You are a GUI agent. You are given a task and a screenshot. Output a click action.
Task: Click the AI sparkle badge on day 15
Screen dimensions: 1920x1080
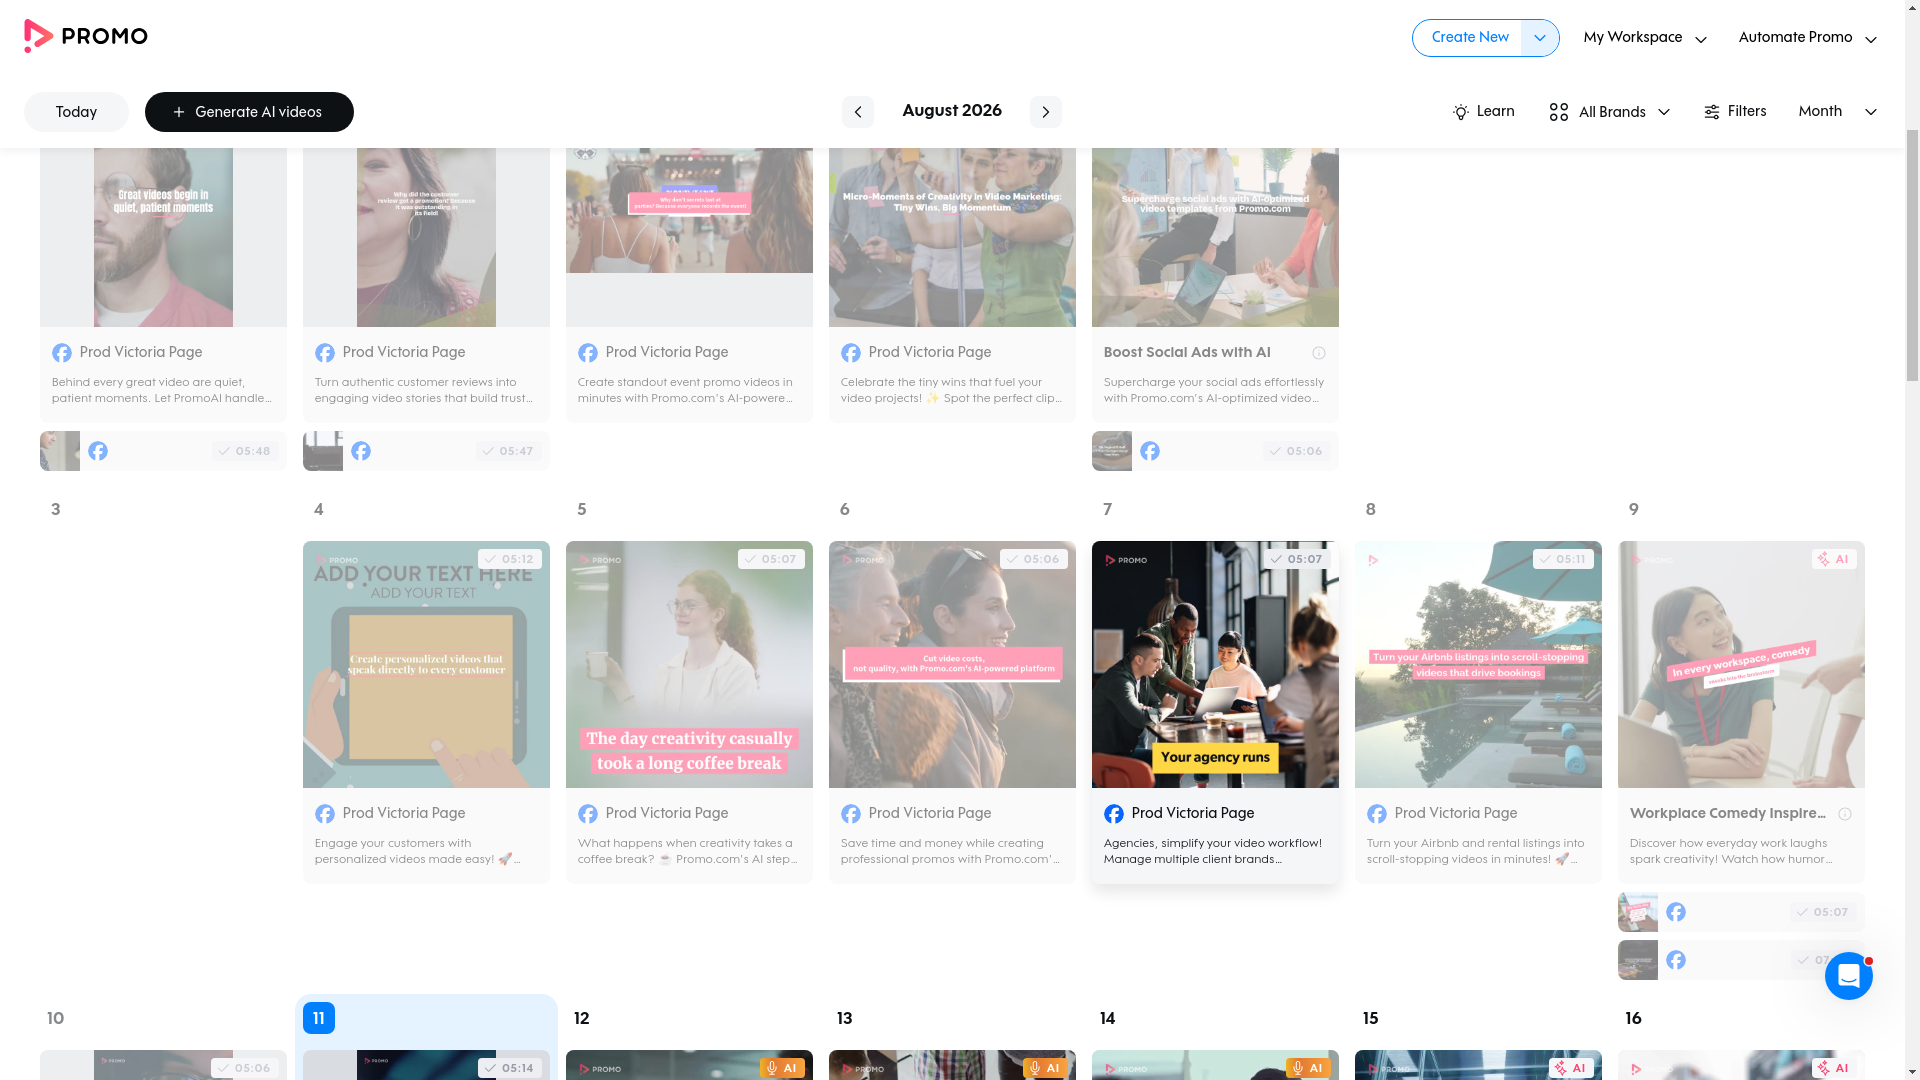coord(1571,1068)
